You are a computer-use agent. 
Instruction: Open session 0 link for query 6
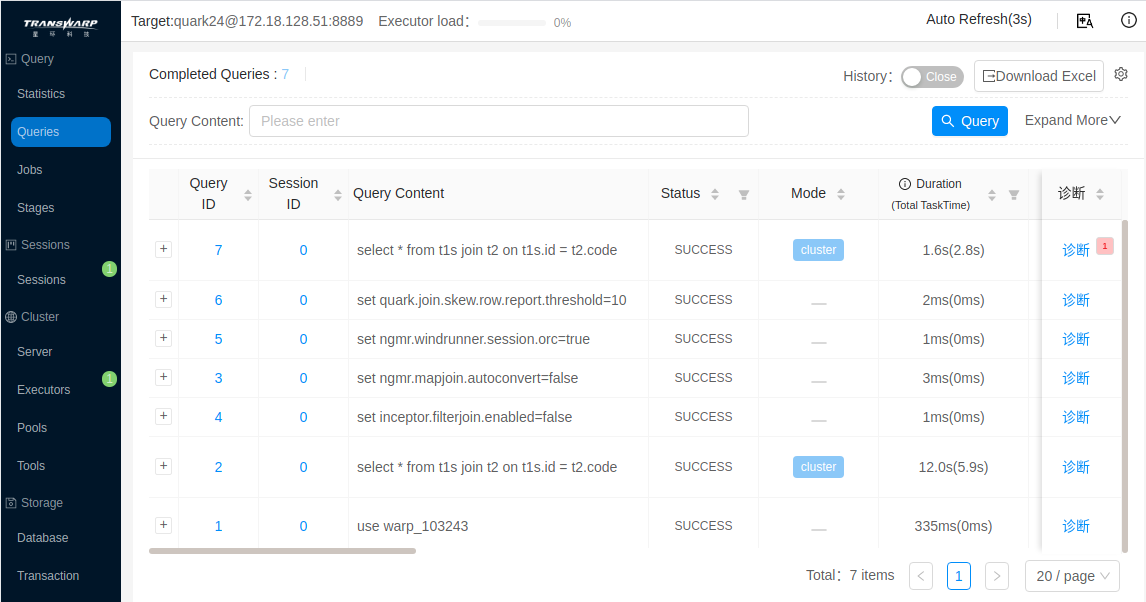point(303,300)
